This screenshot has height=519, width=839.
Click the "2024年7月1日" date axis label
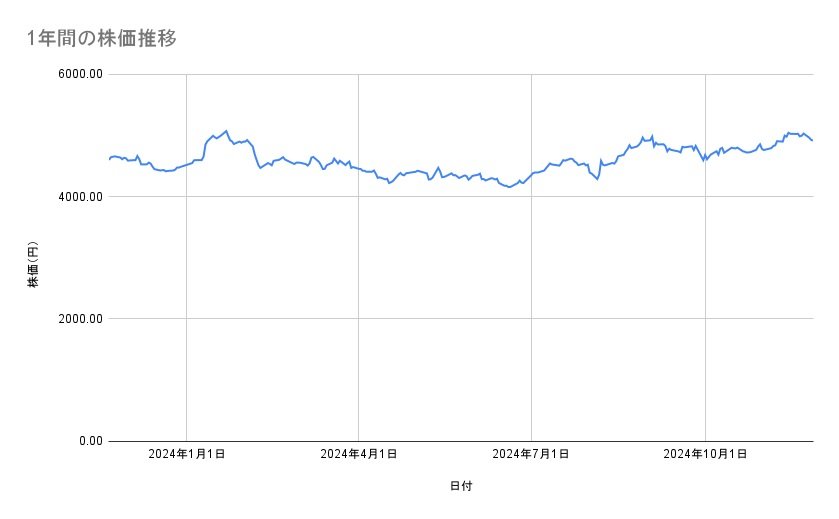[x=531, y=454]
